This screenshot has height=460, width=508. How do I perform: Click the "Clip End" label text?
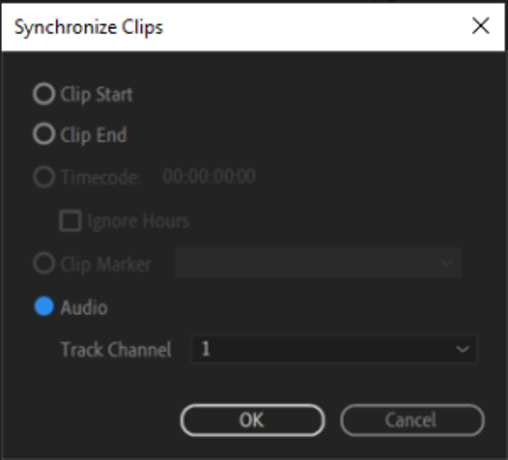coord(94,135)
